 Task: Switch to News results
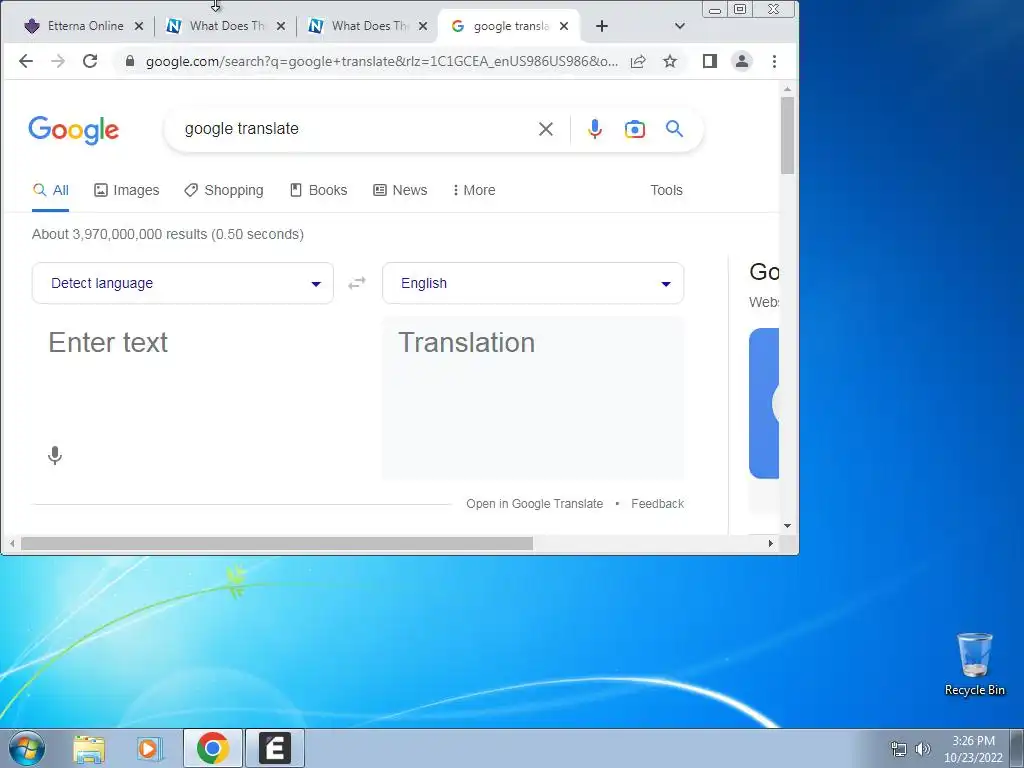[400, 190]
